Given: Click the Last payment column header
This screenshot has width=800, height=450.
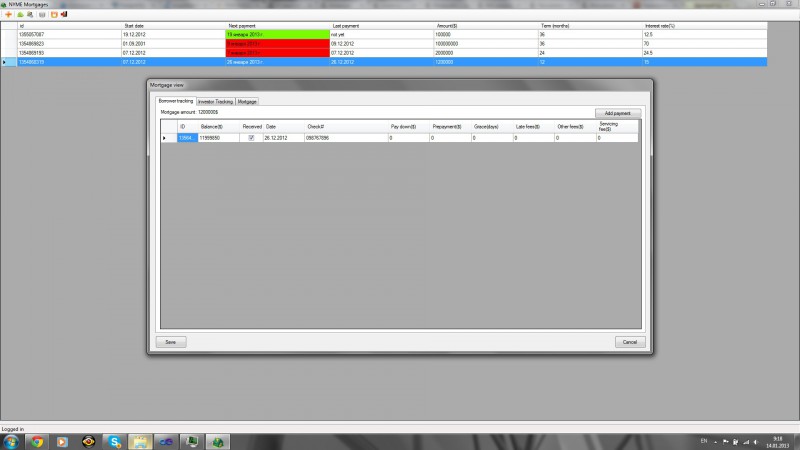Looking at the screenshot, I should (382, 26).
